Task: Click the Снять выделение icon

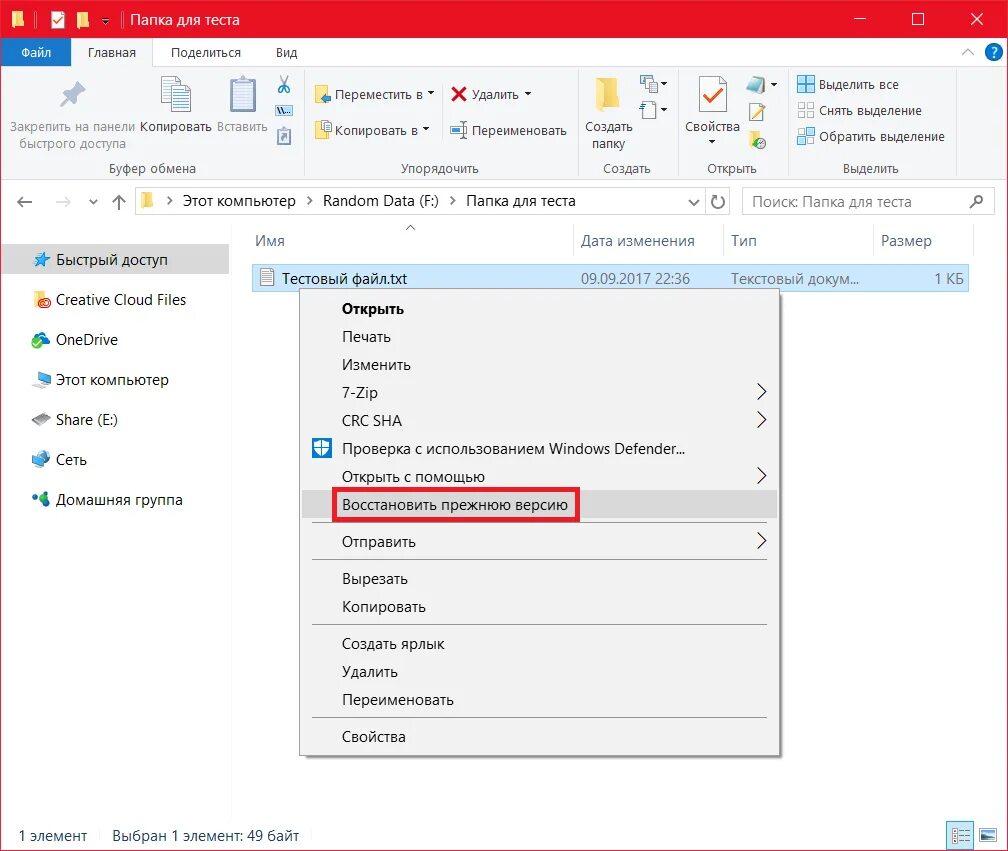Action: (805, 111)
